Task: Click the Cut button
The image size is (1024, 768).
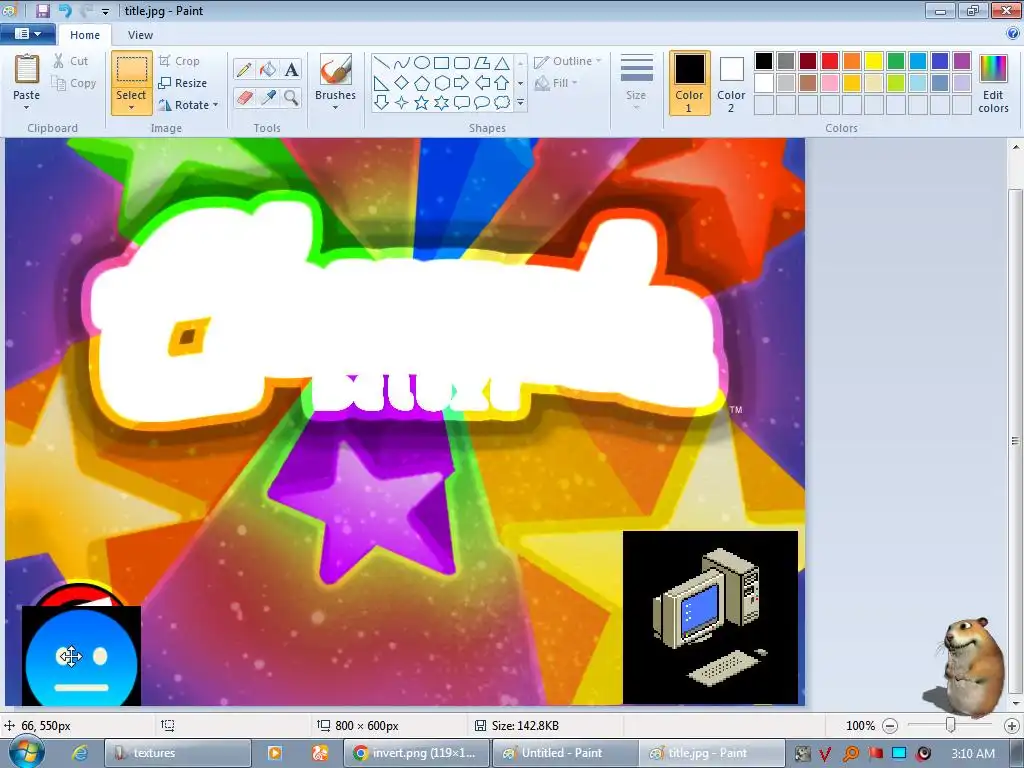Action: click(71, 61)
